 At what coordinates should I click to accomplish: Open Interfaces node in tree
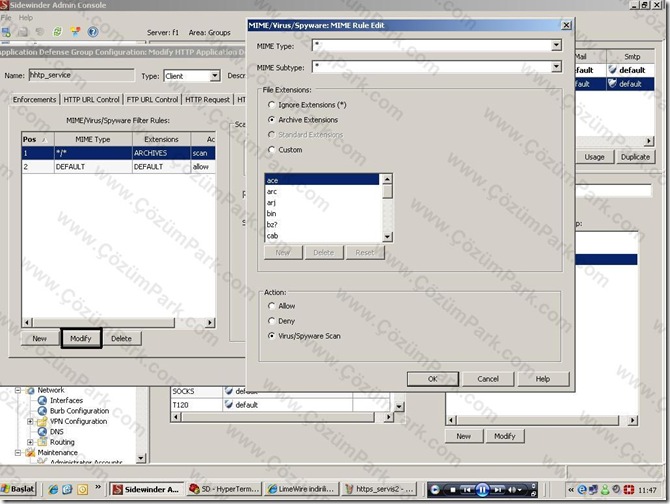pyautogui.click(x=66, y=400)
